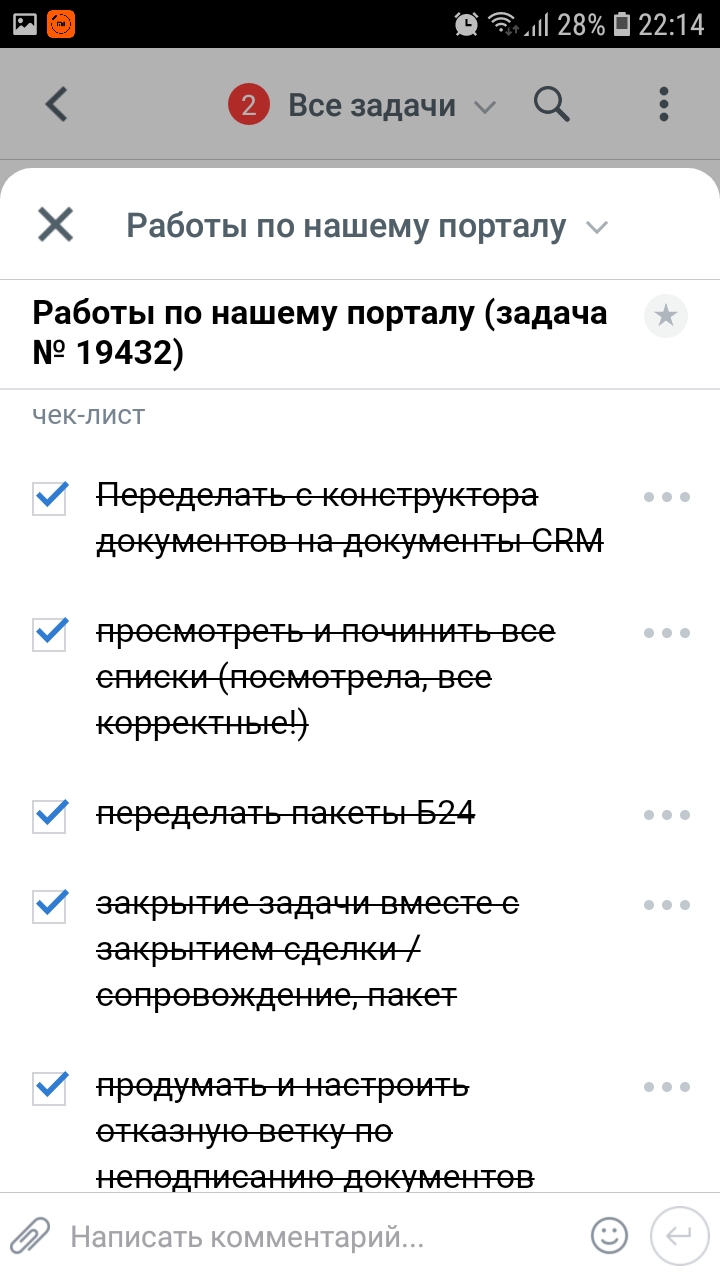Toggle 'закрытие задачи вместе с закрытием' checkbox
720x1280 pixels.
pyautogui.click(x=50, y=905)
